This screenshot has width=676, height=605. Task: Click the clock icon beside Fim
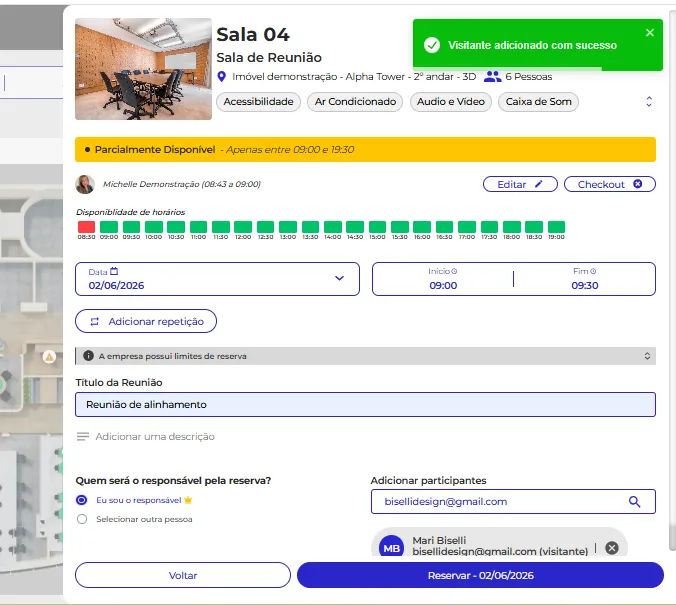click(593, 271)
